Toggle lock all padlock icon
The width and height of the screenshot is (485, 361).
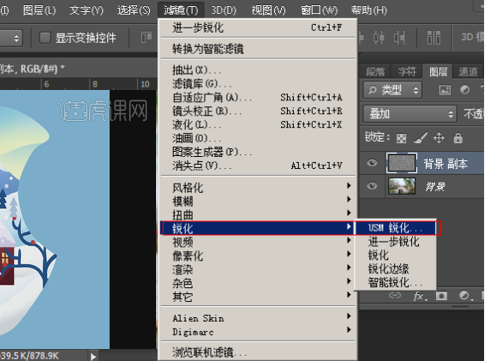click(x=458, y=138)
